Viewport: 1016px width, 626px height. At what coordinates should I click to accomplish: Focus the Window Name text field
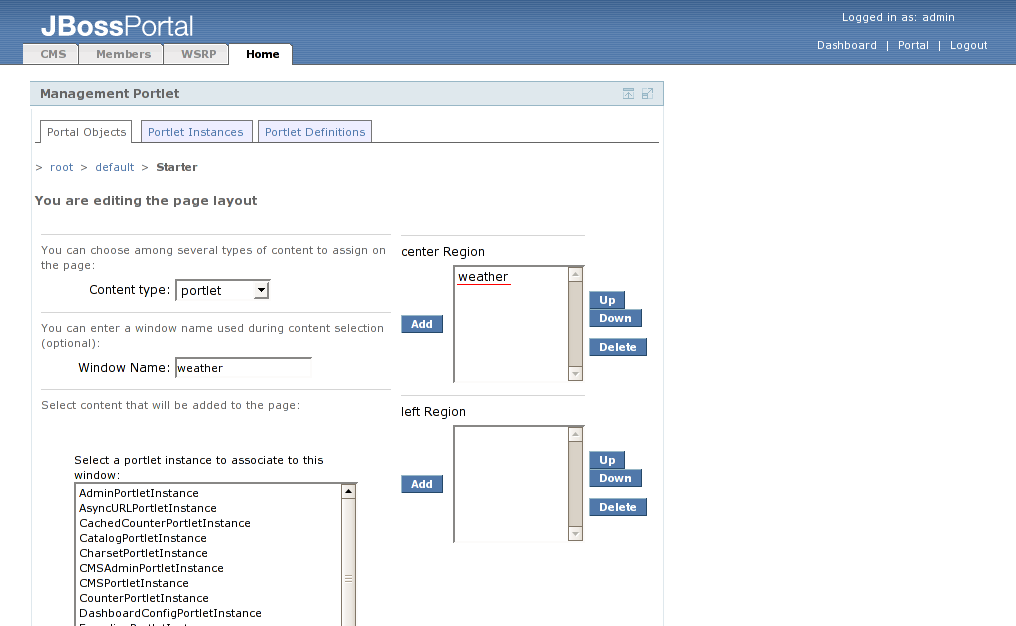243,368
